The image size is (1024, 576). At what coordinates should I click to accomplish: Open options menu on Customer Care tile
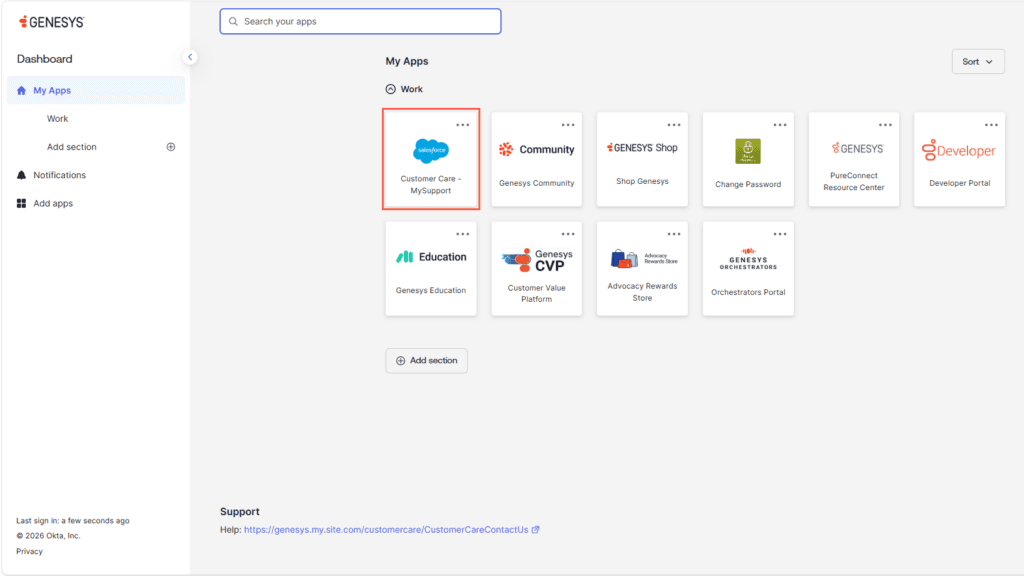click(462, 125)
